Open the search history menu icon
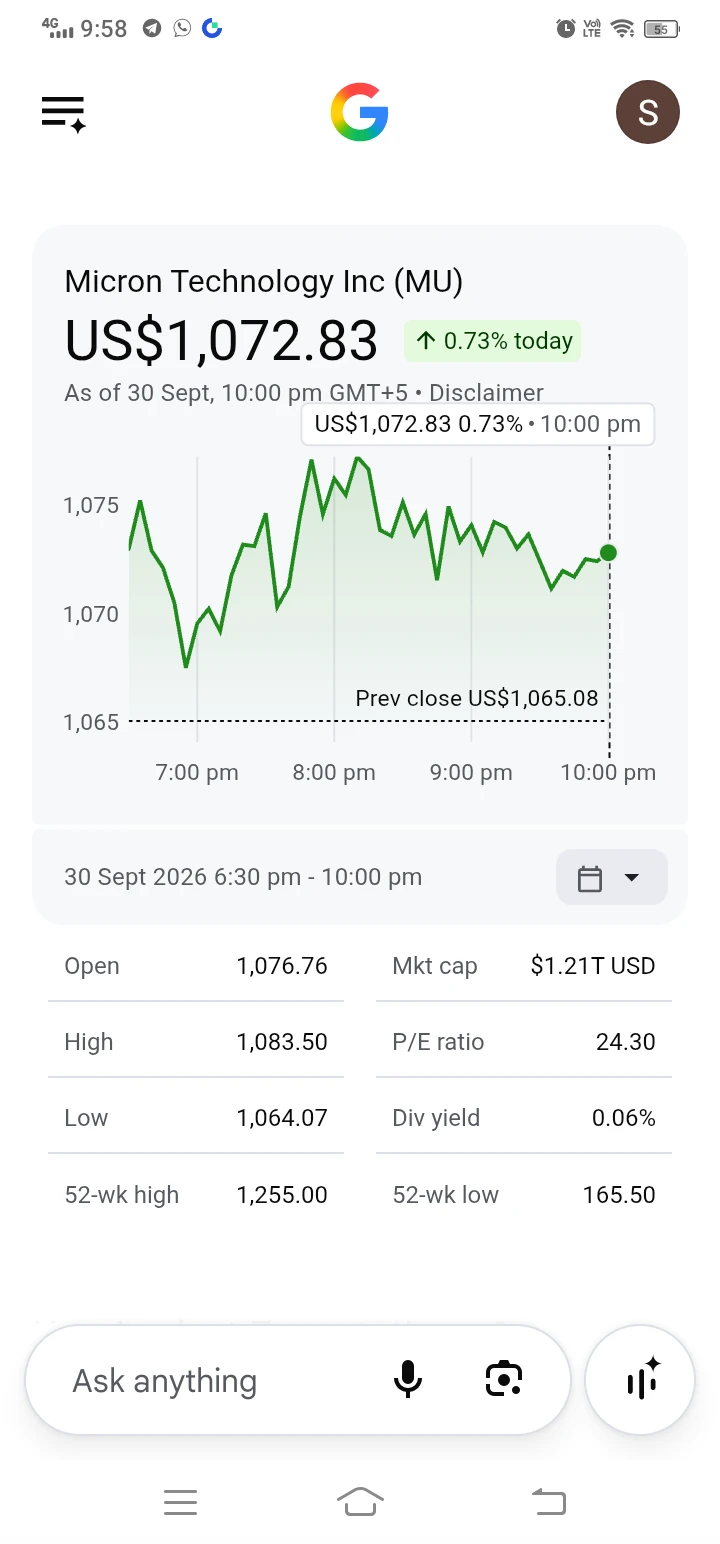720x1544 pixels. pyautogui.click(x=64, y=113)
